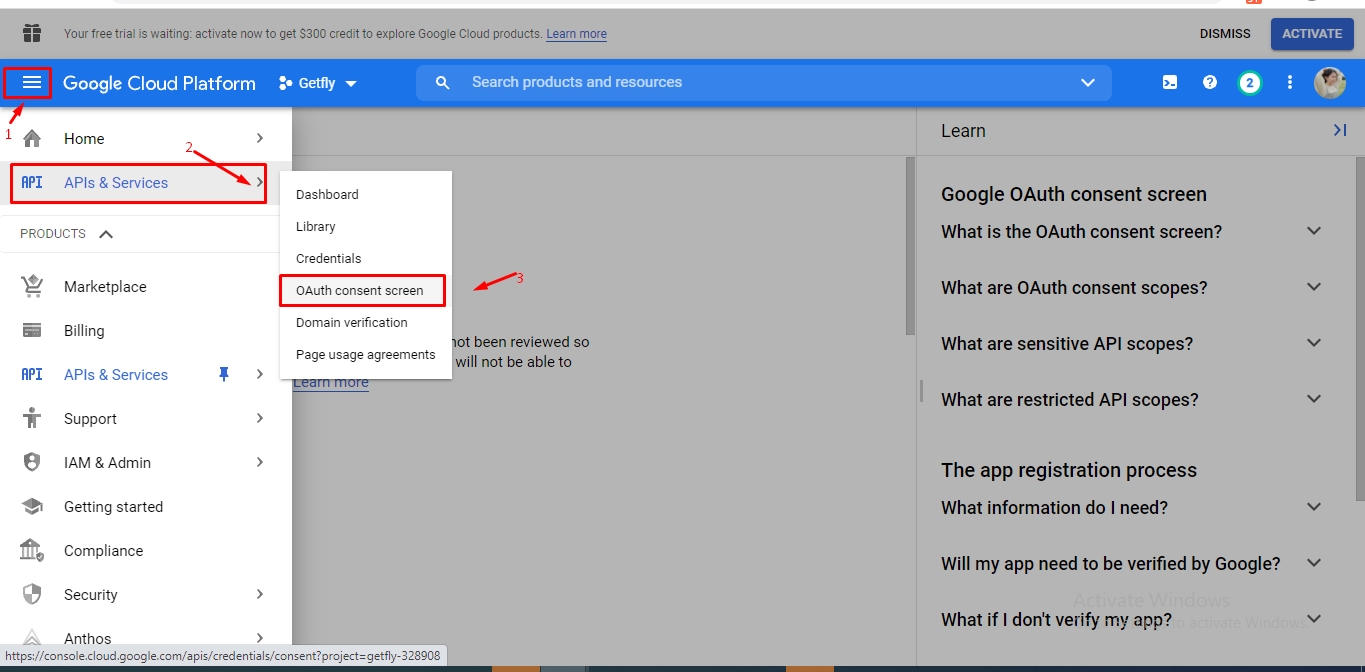Click the help question mark icon
The width and height of the screenshot is (1365, 672).
pyautogui.click(x=1209, y=83)
